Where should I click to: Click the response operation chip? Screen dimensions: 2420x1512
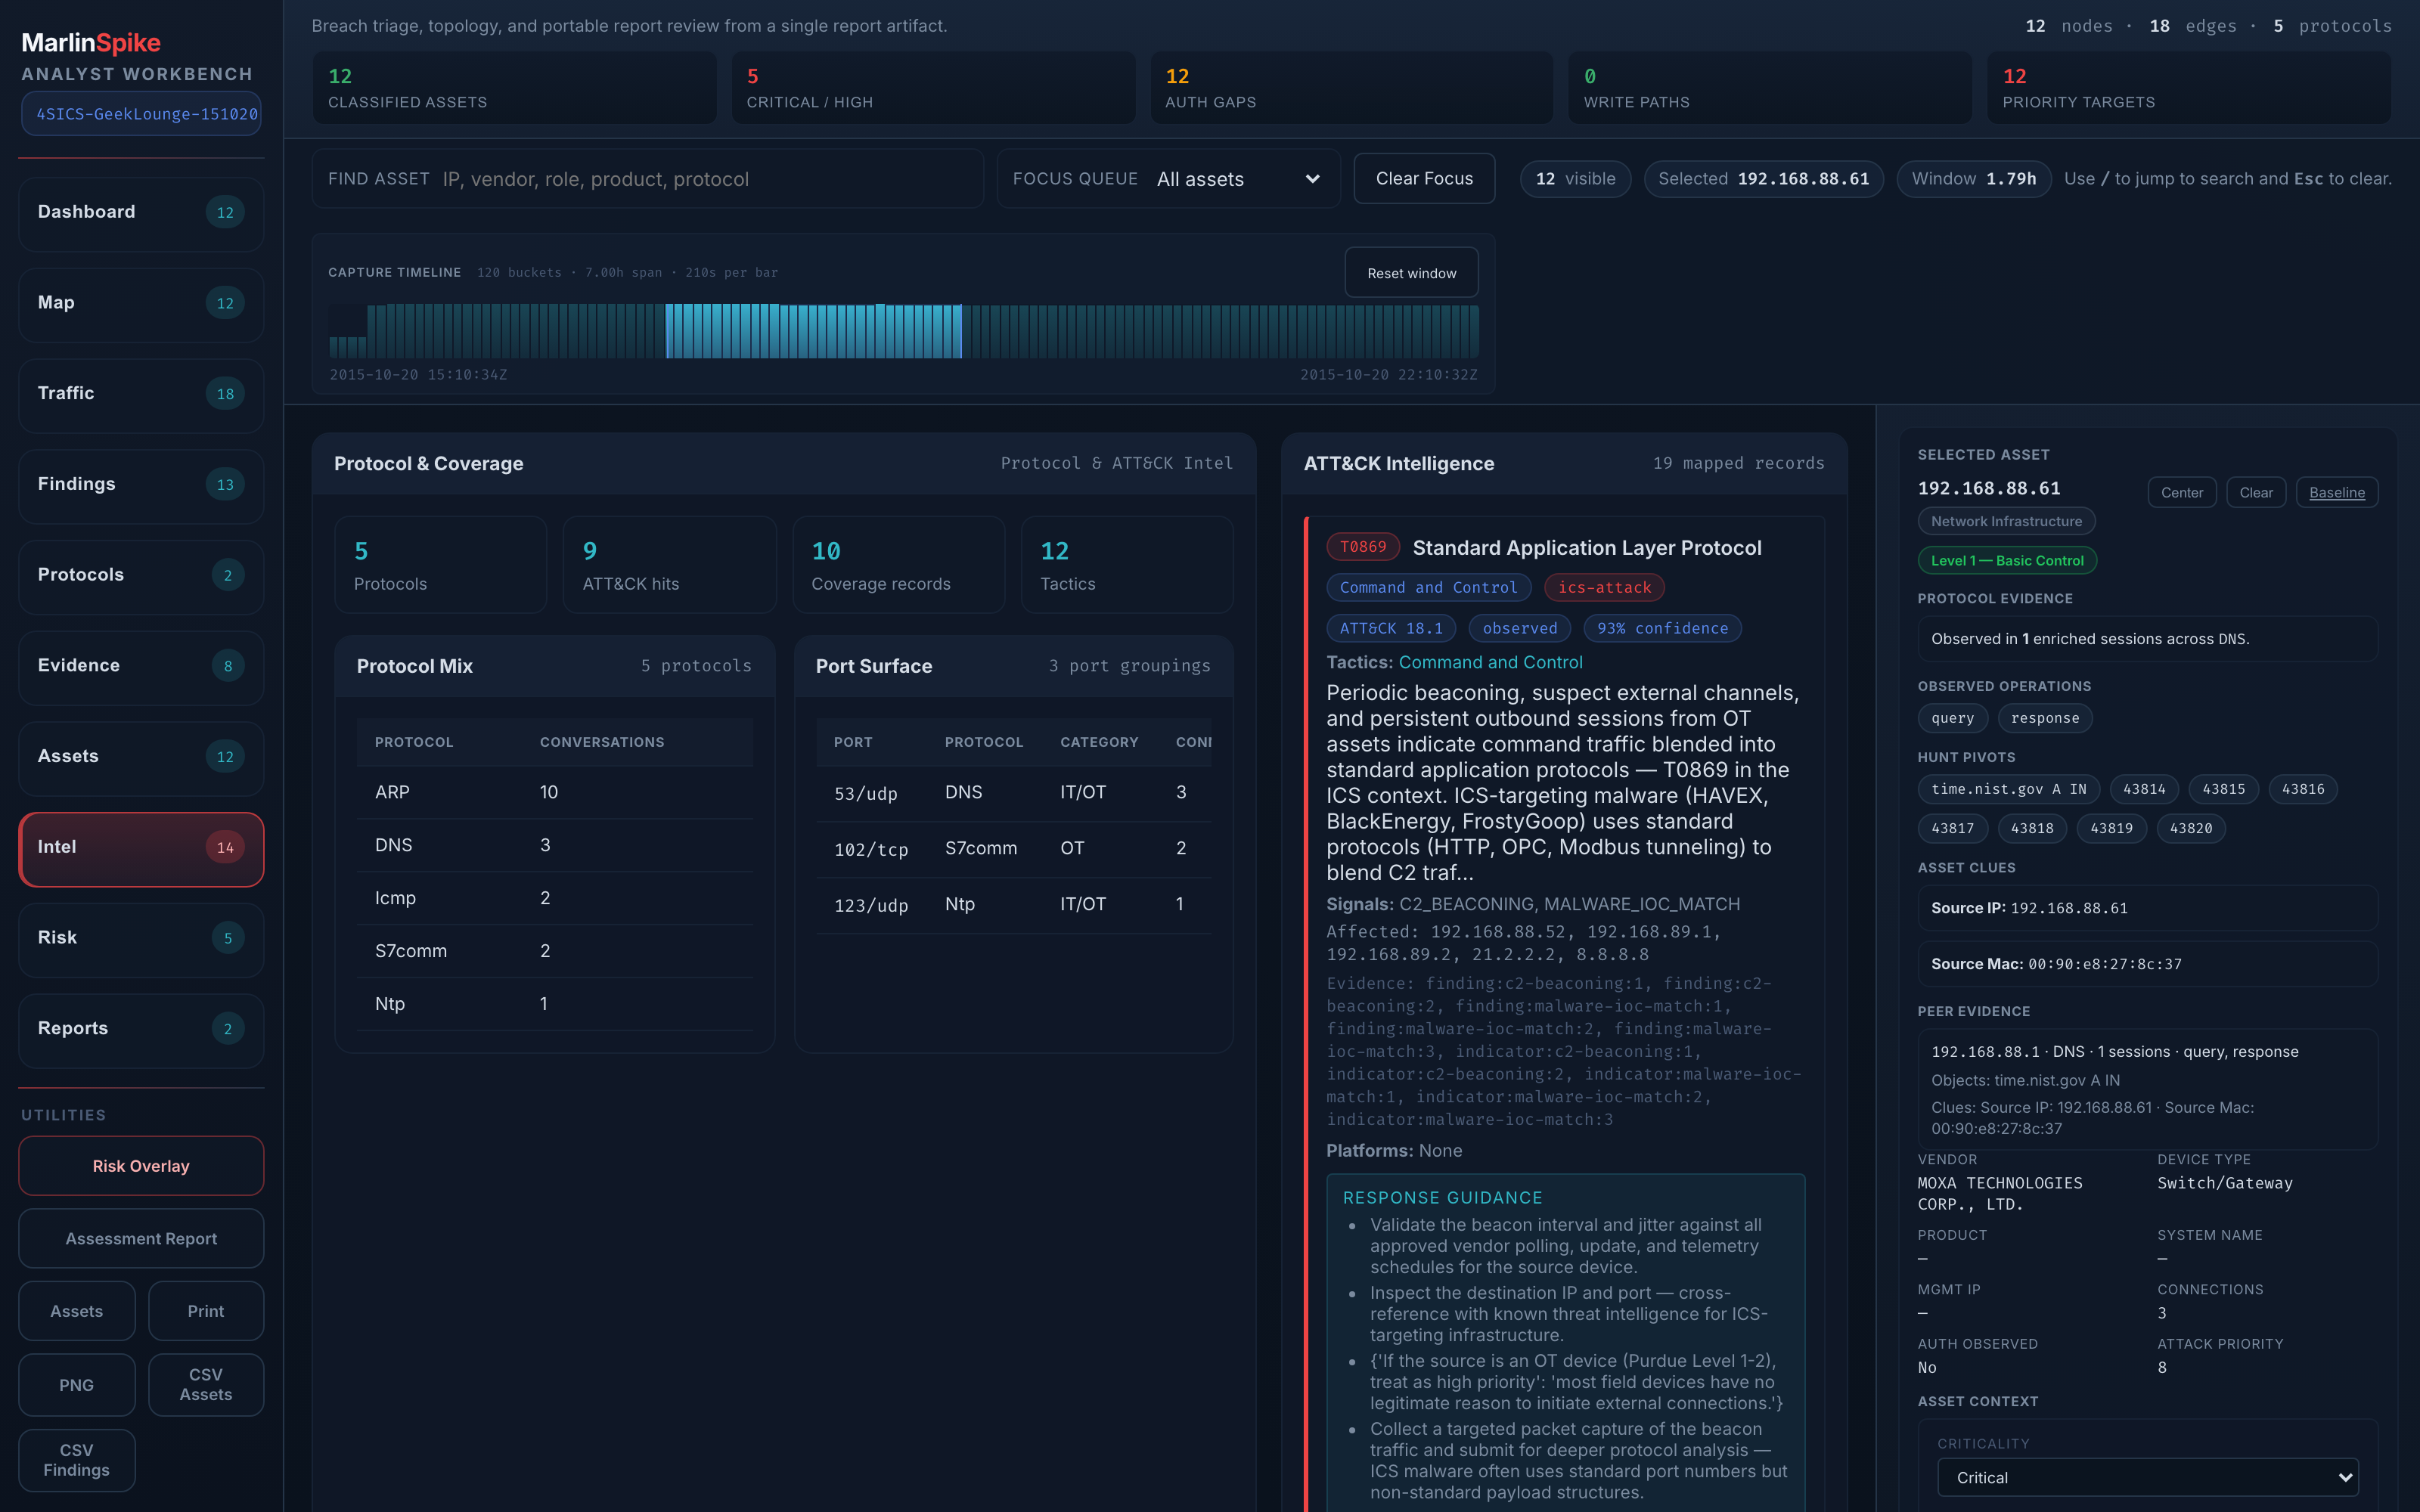click(x=2045, y=718)
